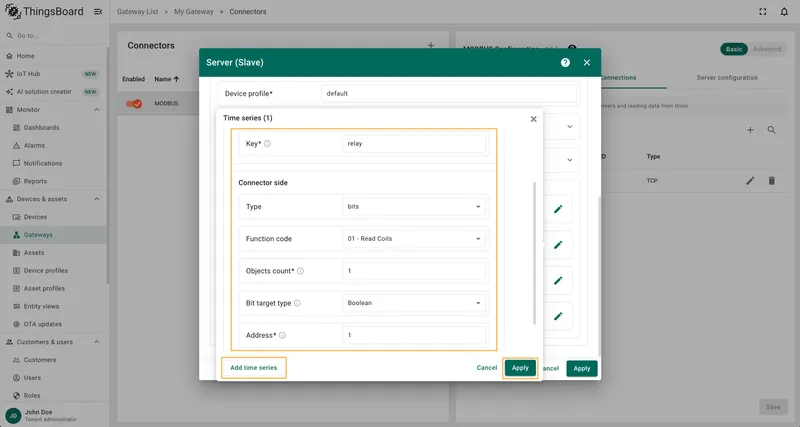Toggle fullscreen mode icon
800x427 pixels.
tap(763, 11)
